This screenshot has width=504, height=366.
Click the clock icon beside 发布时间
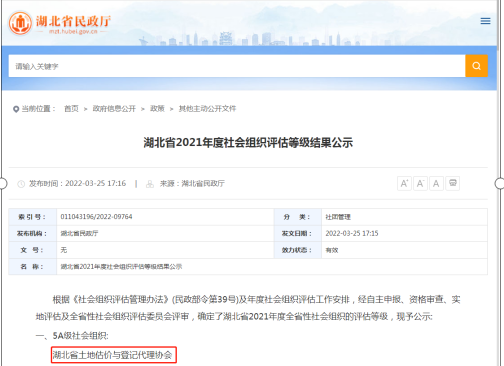coord(21,184)
